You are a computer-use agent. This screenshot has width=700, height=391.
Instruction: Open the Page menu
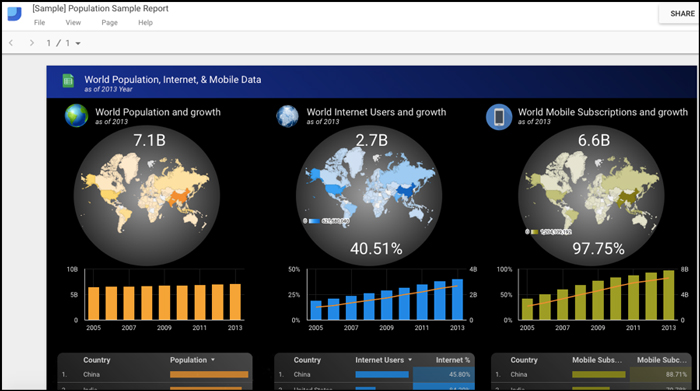coord(109,23)
